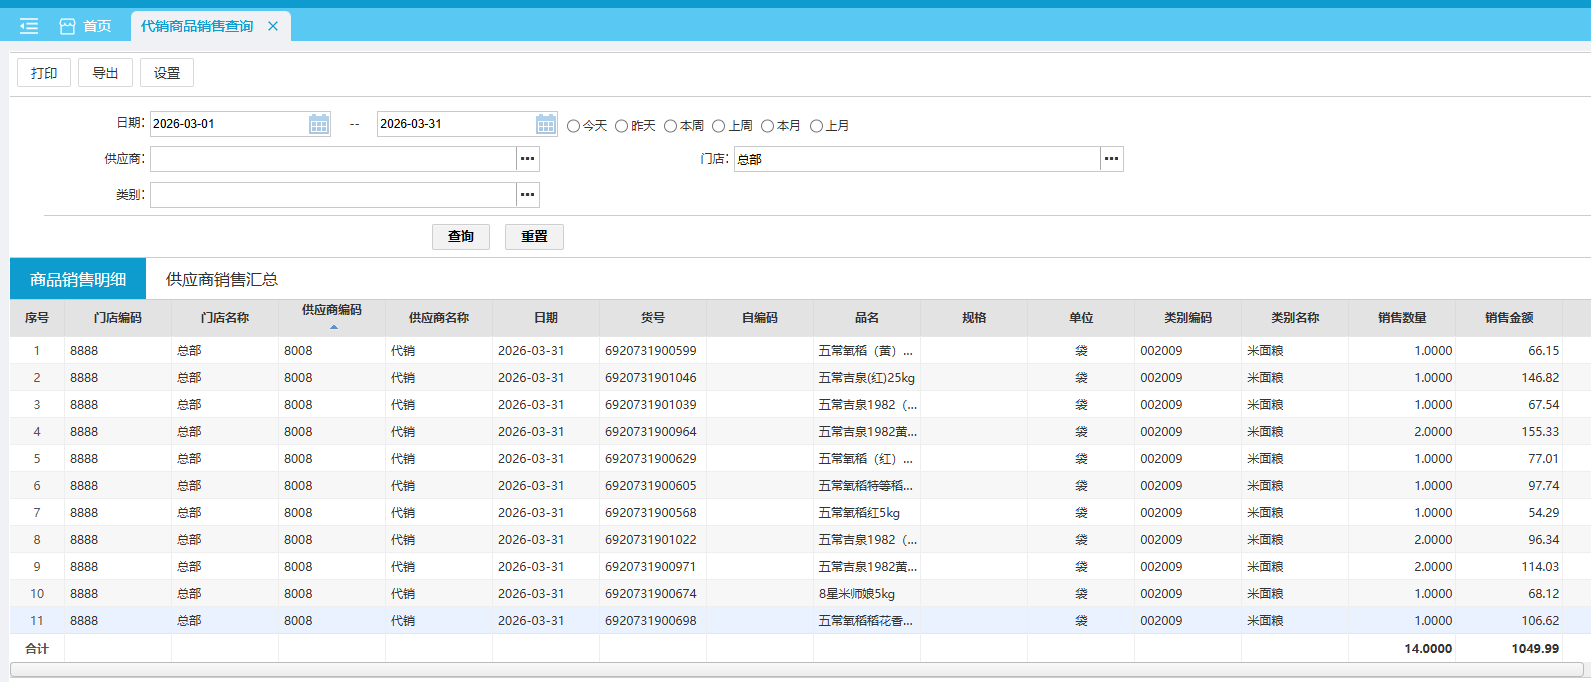
Task: Collapse the sidebar menu icon
Action: 29,26
